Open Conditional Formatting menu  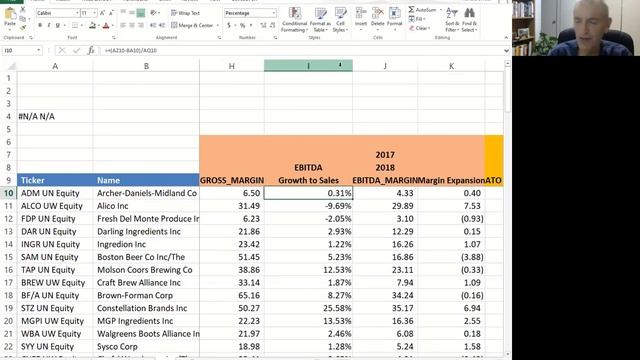point(294,19)
